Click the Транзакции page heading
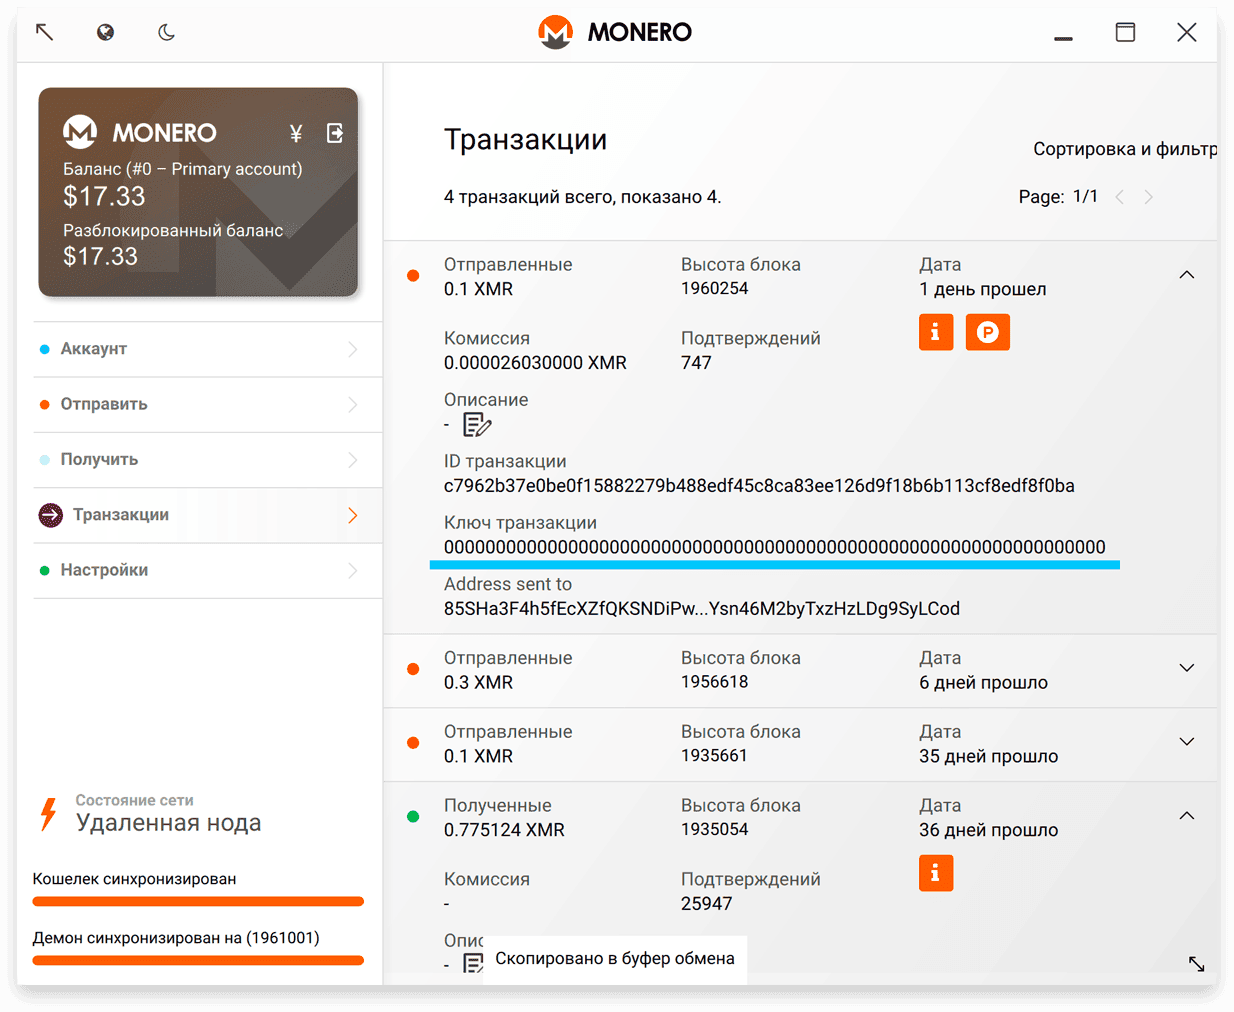This screenshot has height=1012, width=1234. point(525,140)
